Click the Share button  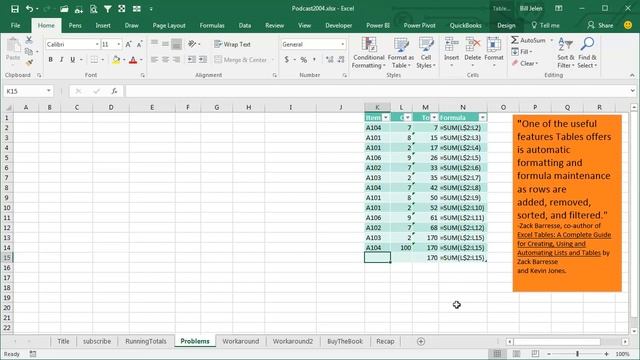click(600, 25)
